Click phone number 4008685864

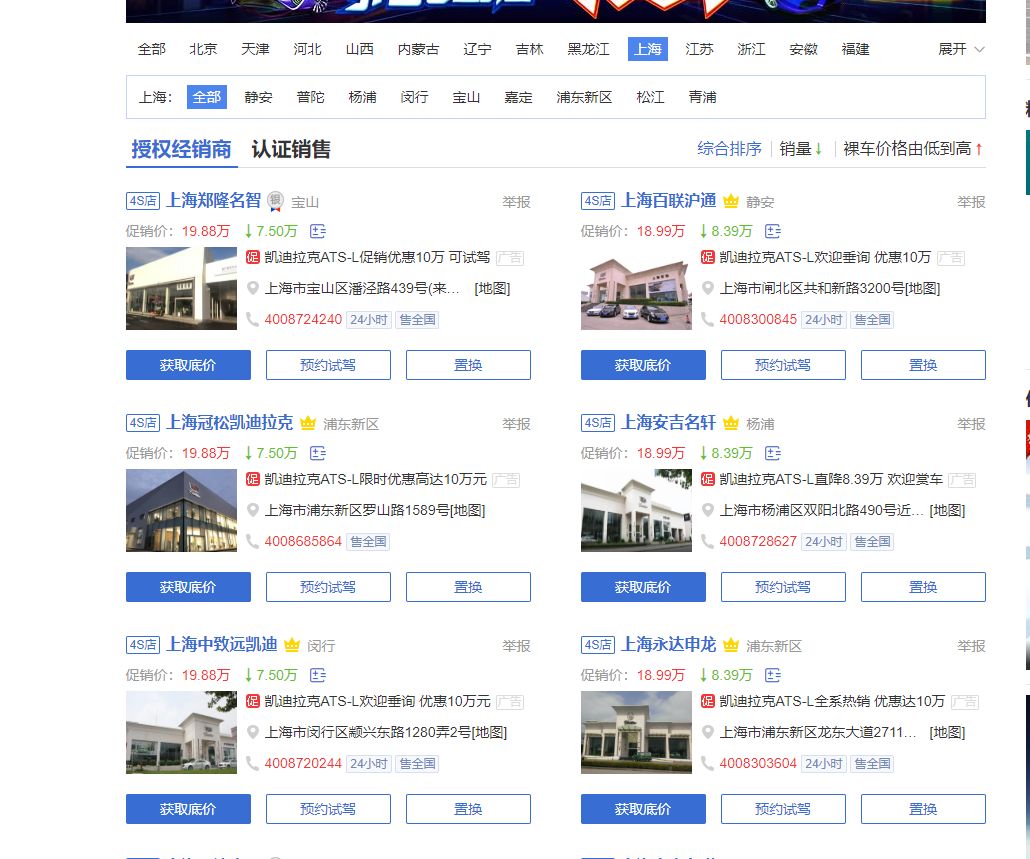click(x=303, y=542)
